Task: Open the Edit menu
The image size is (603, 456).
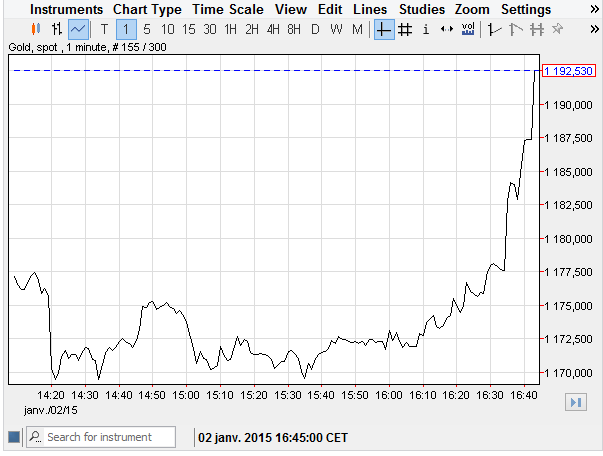Action: coord(330,9)
